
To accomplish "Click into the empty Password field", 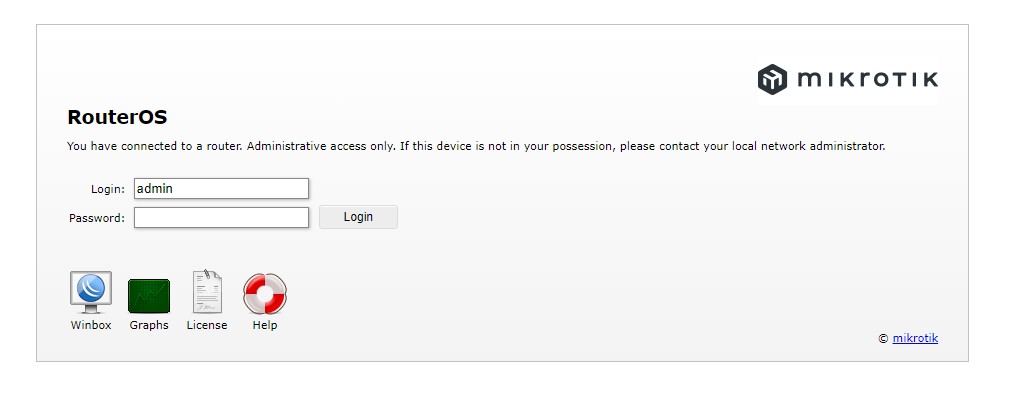I will tap(221, 217).
